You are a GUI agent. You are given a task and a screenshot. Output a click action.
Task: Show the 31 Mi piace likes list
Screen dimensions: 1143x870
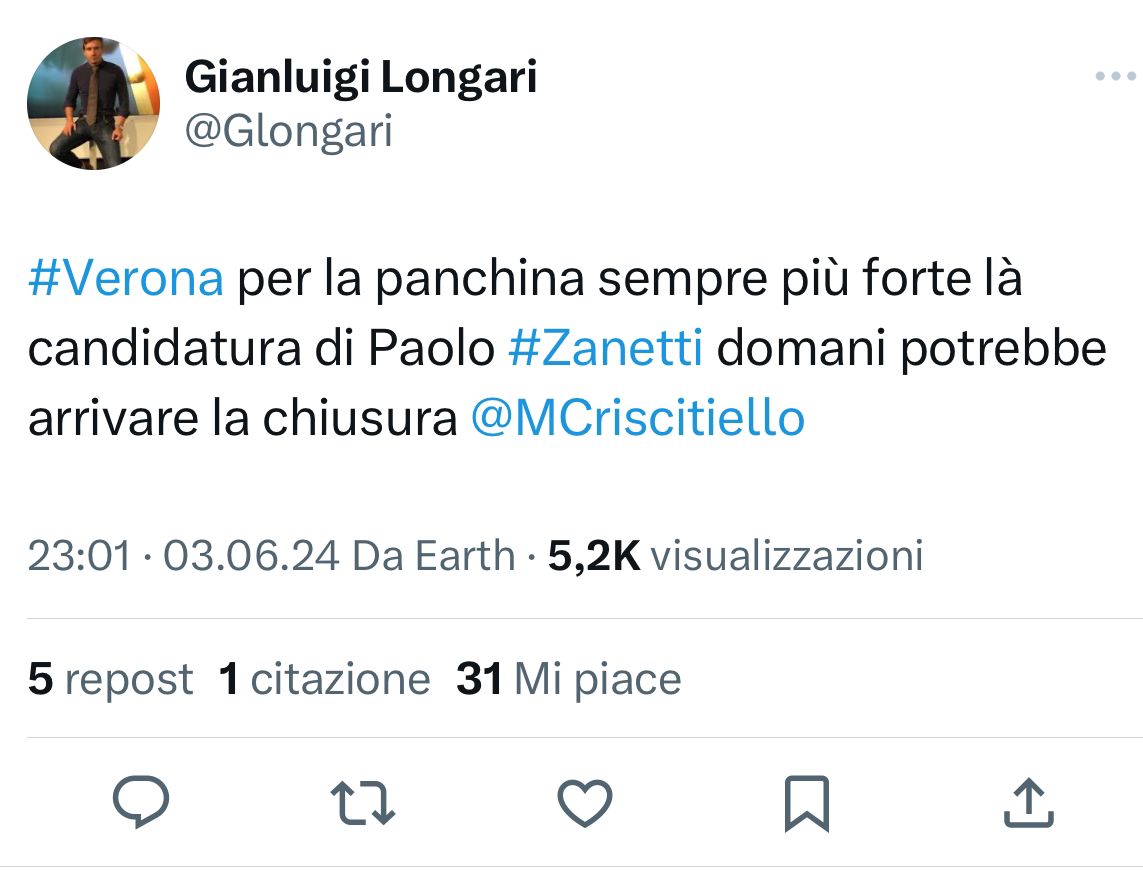point(568,679)
